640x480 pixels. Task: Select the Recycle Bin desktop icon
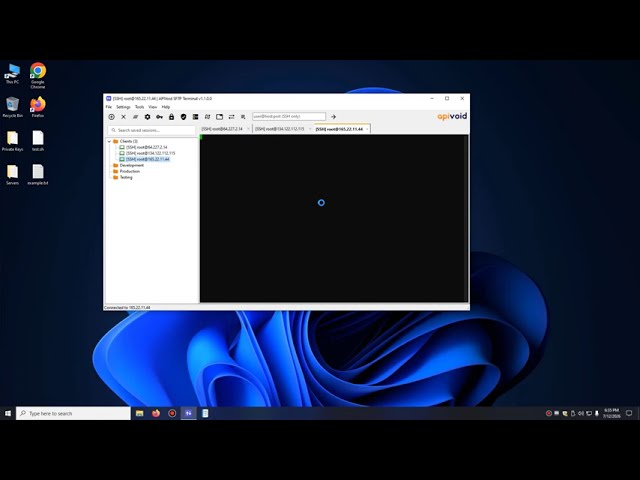[x=12, y=107]
